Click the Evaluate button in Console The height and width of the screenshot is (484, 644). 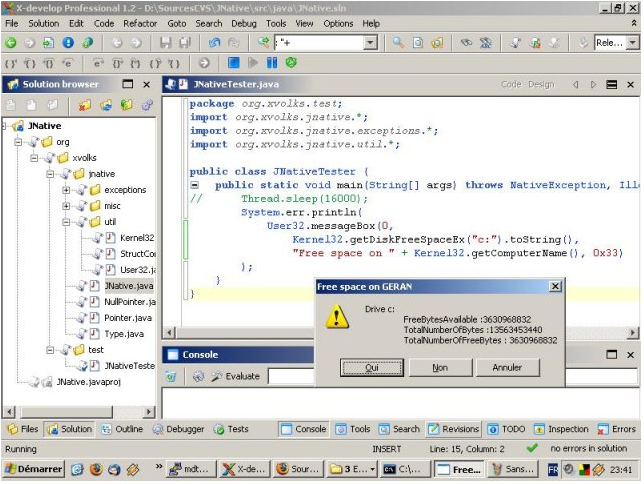click(236, 376)
